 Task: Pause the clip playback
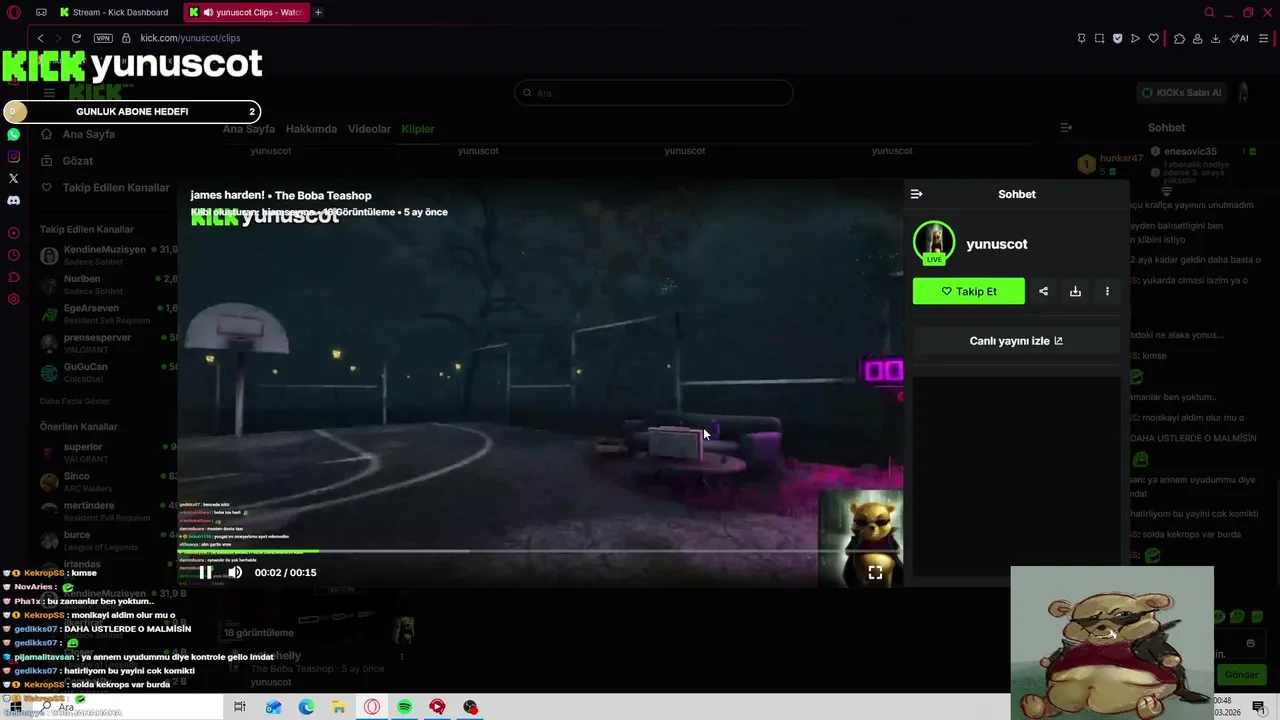pos(205,572)
